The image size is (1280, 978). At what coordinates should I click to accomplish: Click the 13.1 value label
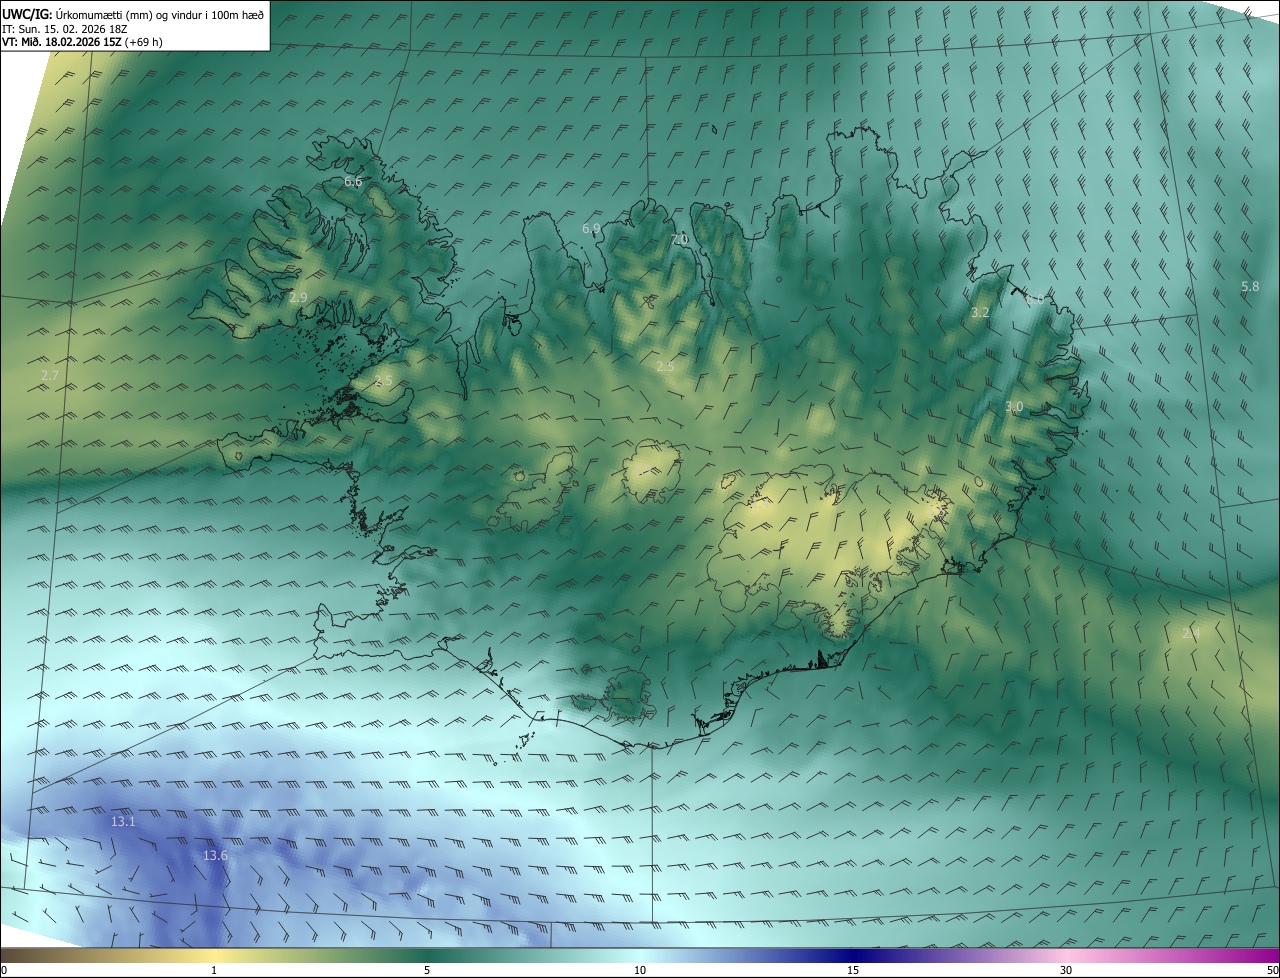(x=123, y=821)
